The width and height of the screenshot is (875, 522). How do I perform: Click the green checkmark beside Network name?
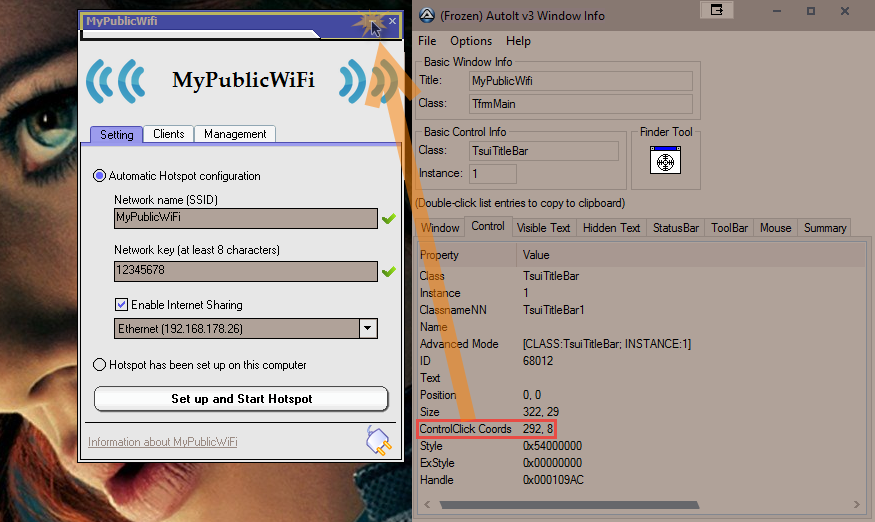[x=389, y=217]
